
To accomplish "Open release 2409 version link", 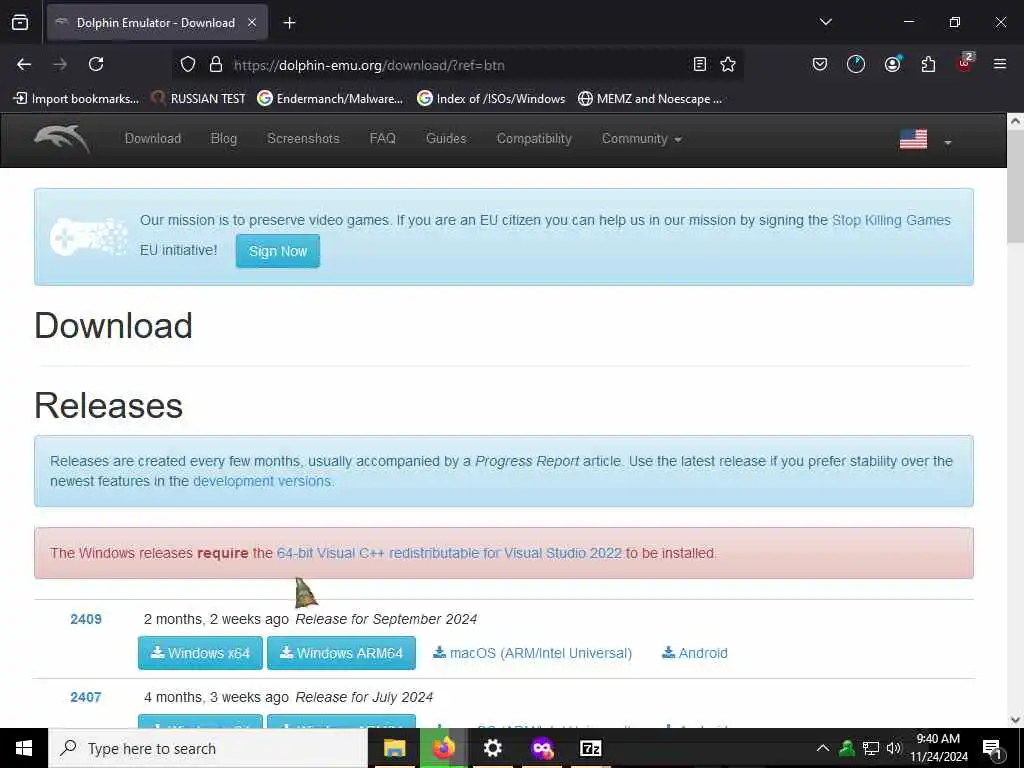I will click(86, 619).
